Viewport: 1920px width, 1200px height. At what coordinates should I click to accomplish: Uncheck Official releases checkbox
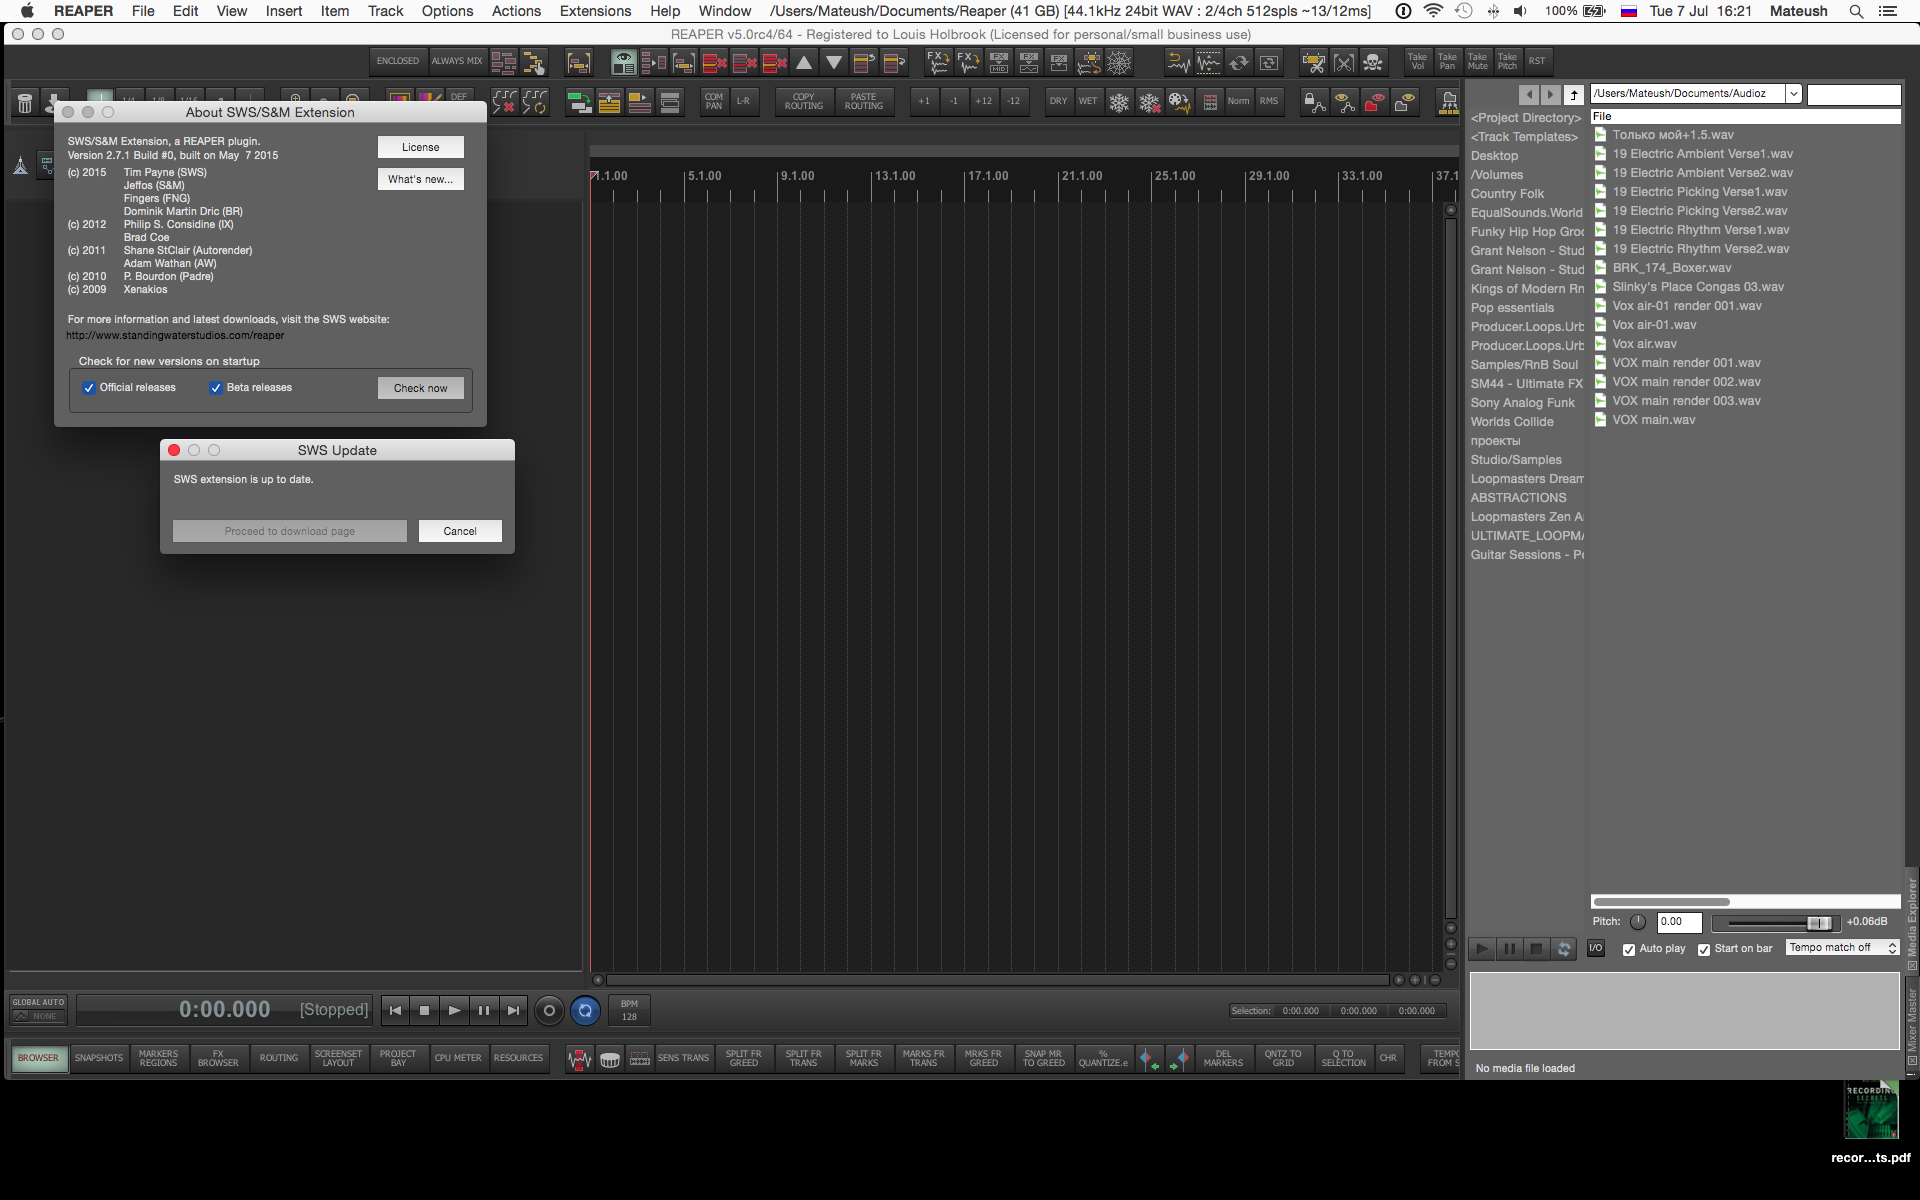tap(89, 388)
